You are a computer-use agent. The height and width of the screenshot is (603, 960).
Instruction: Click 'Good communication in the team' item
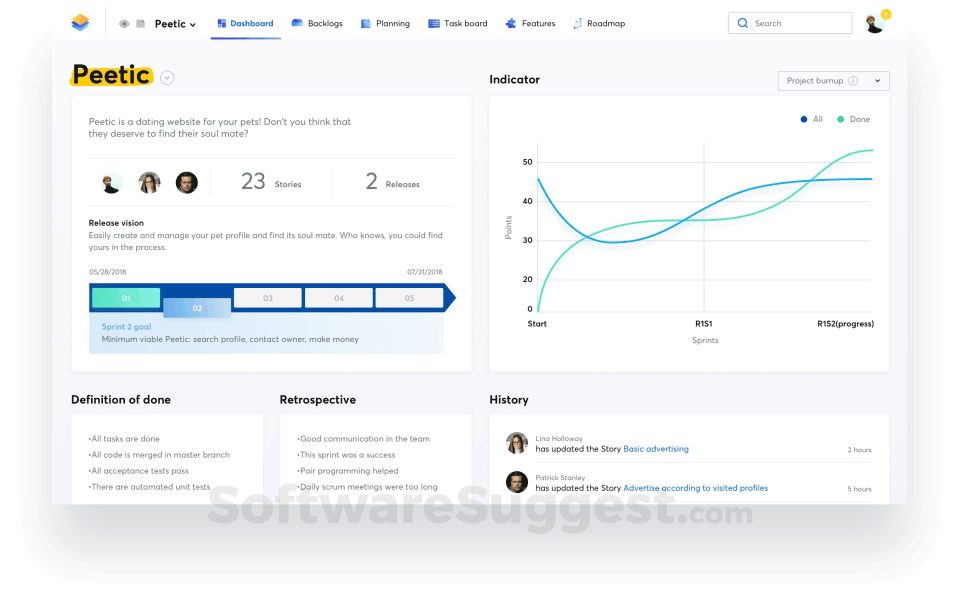[x=364, y=439]
